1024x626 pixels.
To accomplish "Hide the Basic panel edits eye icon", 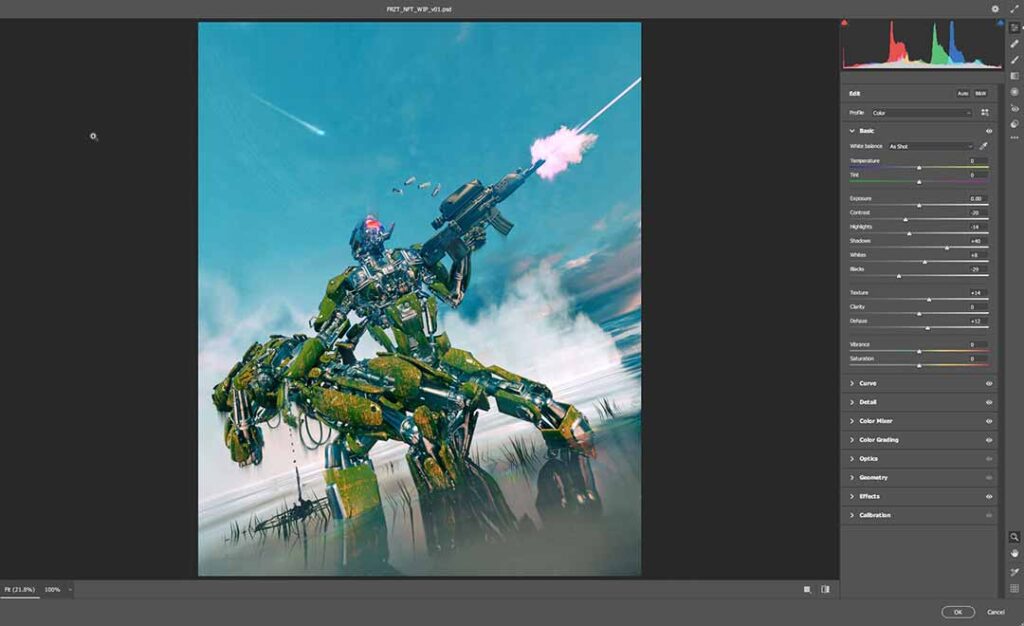I will [x=989, y=131].
